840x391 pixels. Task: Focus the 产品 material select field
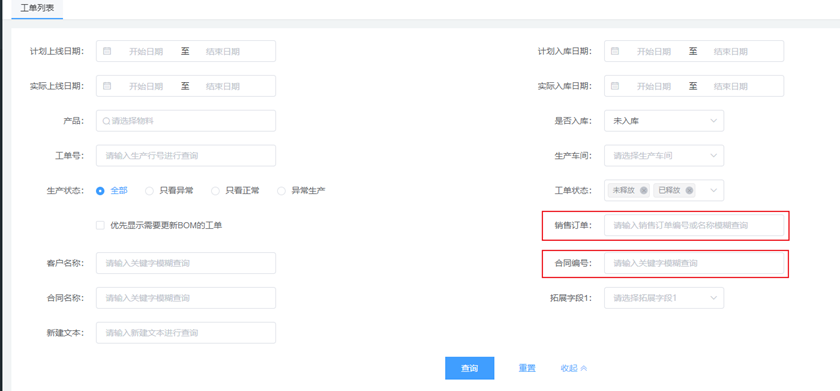[x=186, y=121]
